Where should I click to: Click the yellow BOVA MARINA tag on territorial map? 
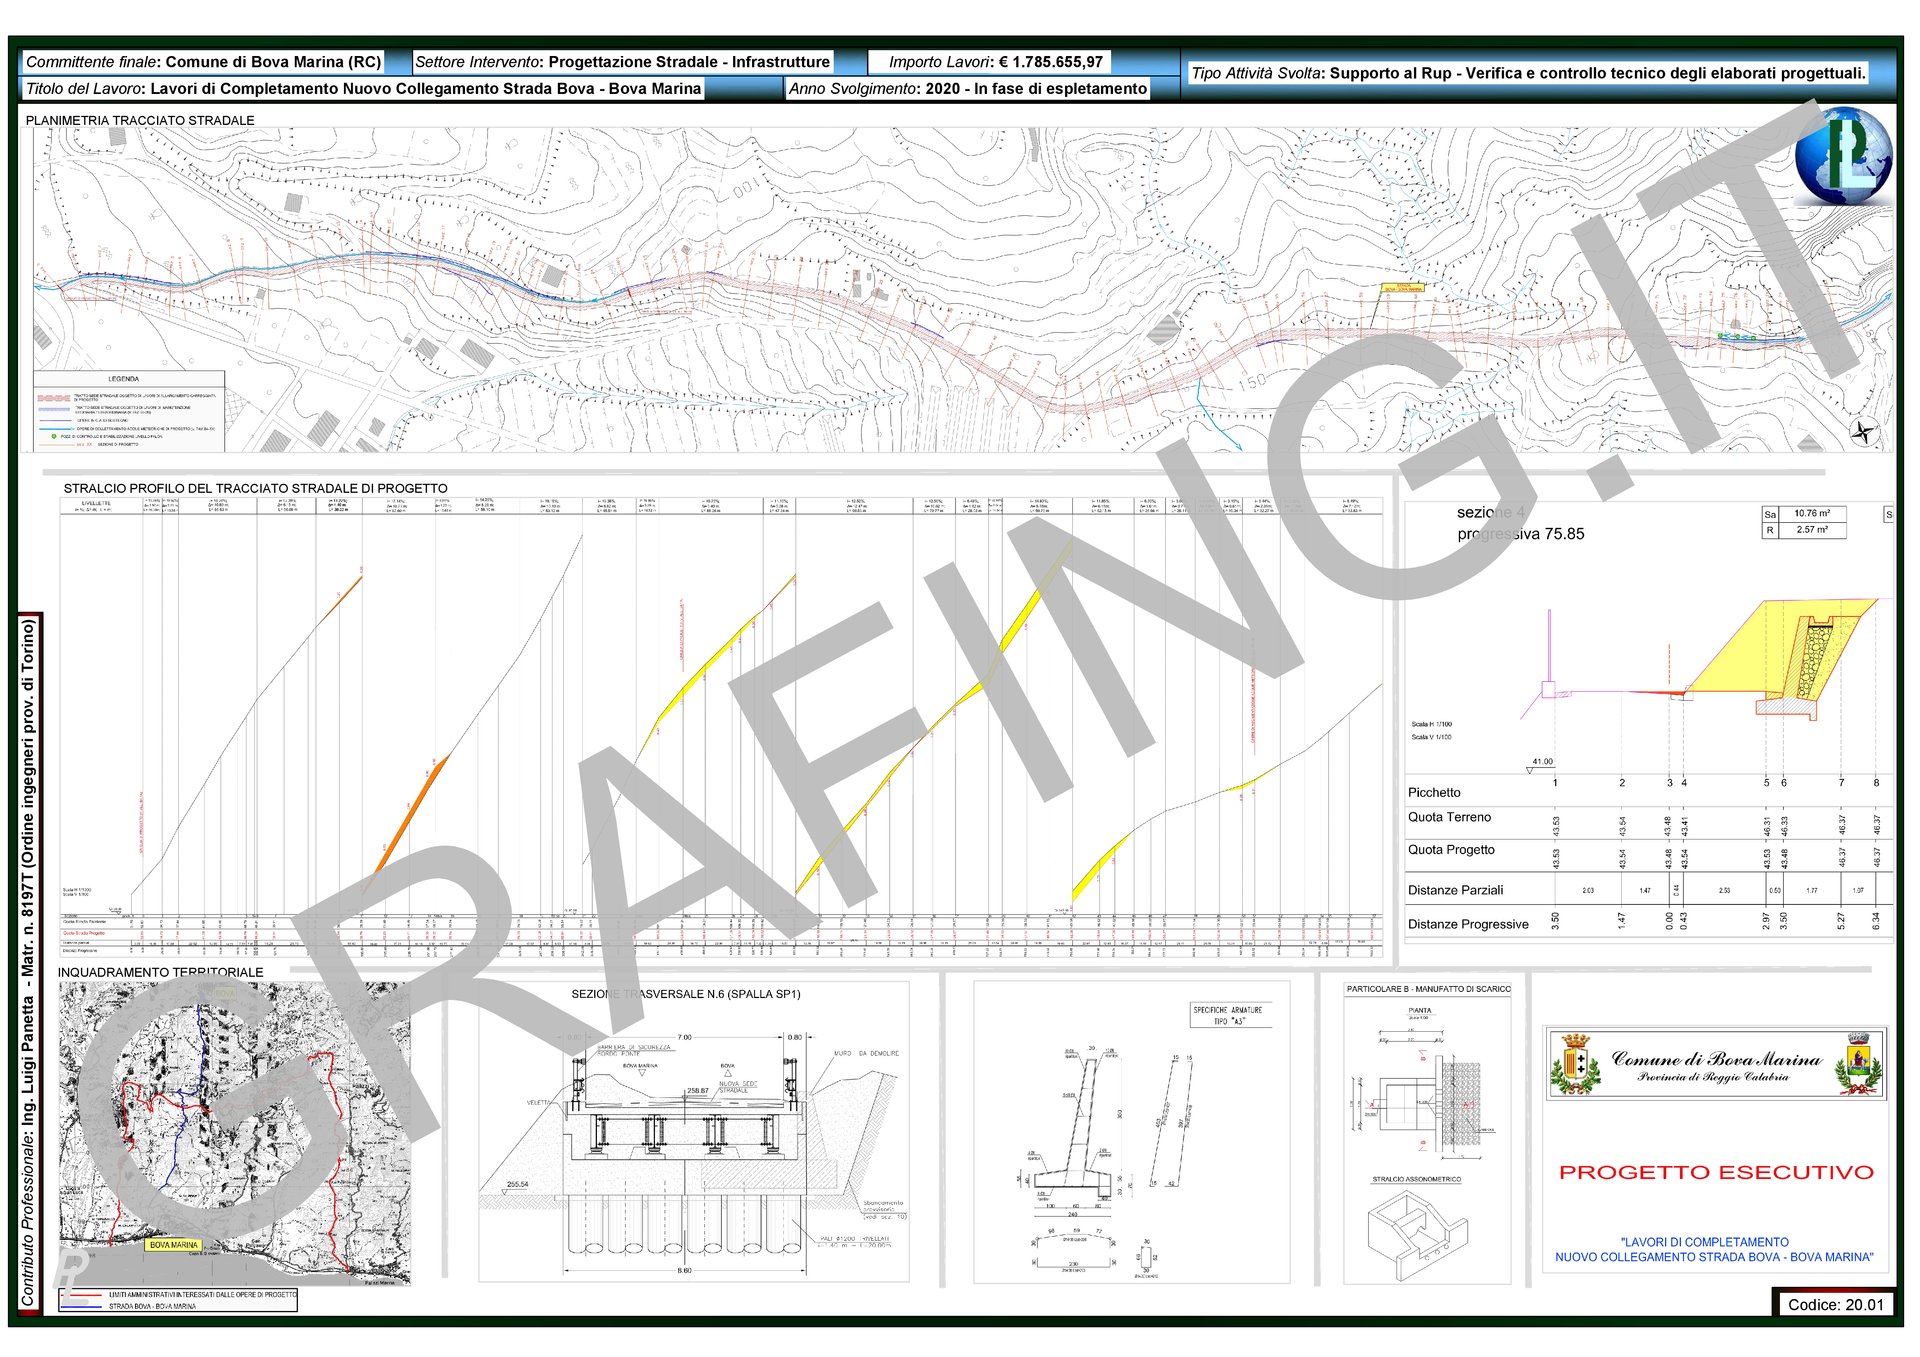[x=173, y=1245]
